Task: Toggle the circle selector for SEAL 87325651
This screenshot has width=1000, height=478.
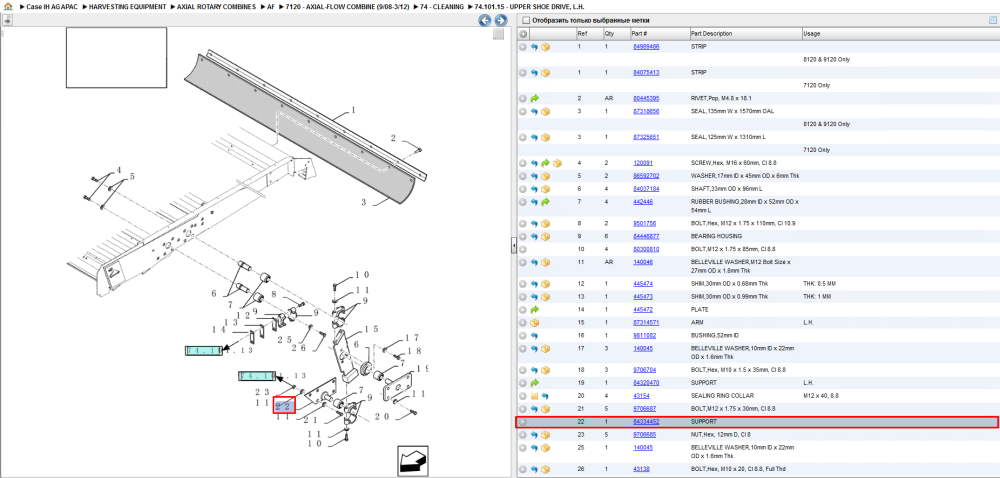Action: pos(523,138)
